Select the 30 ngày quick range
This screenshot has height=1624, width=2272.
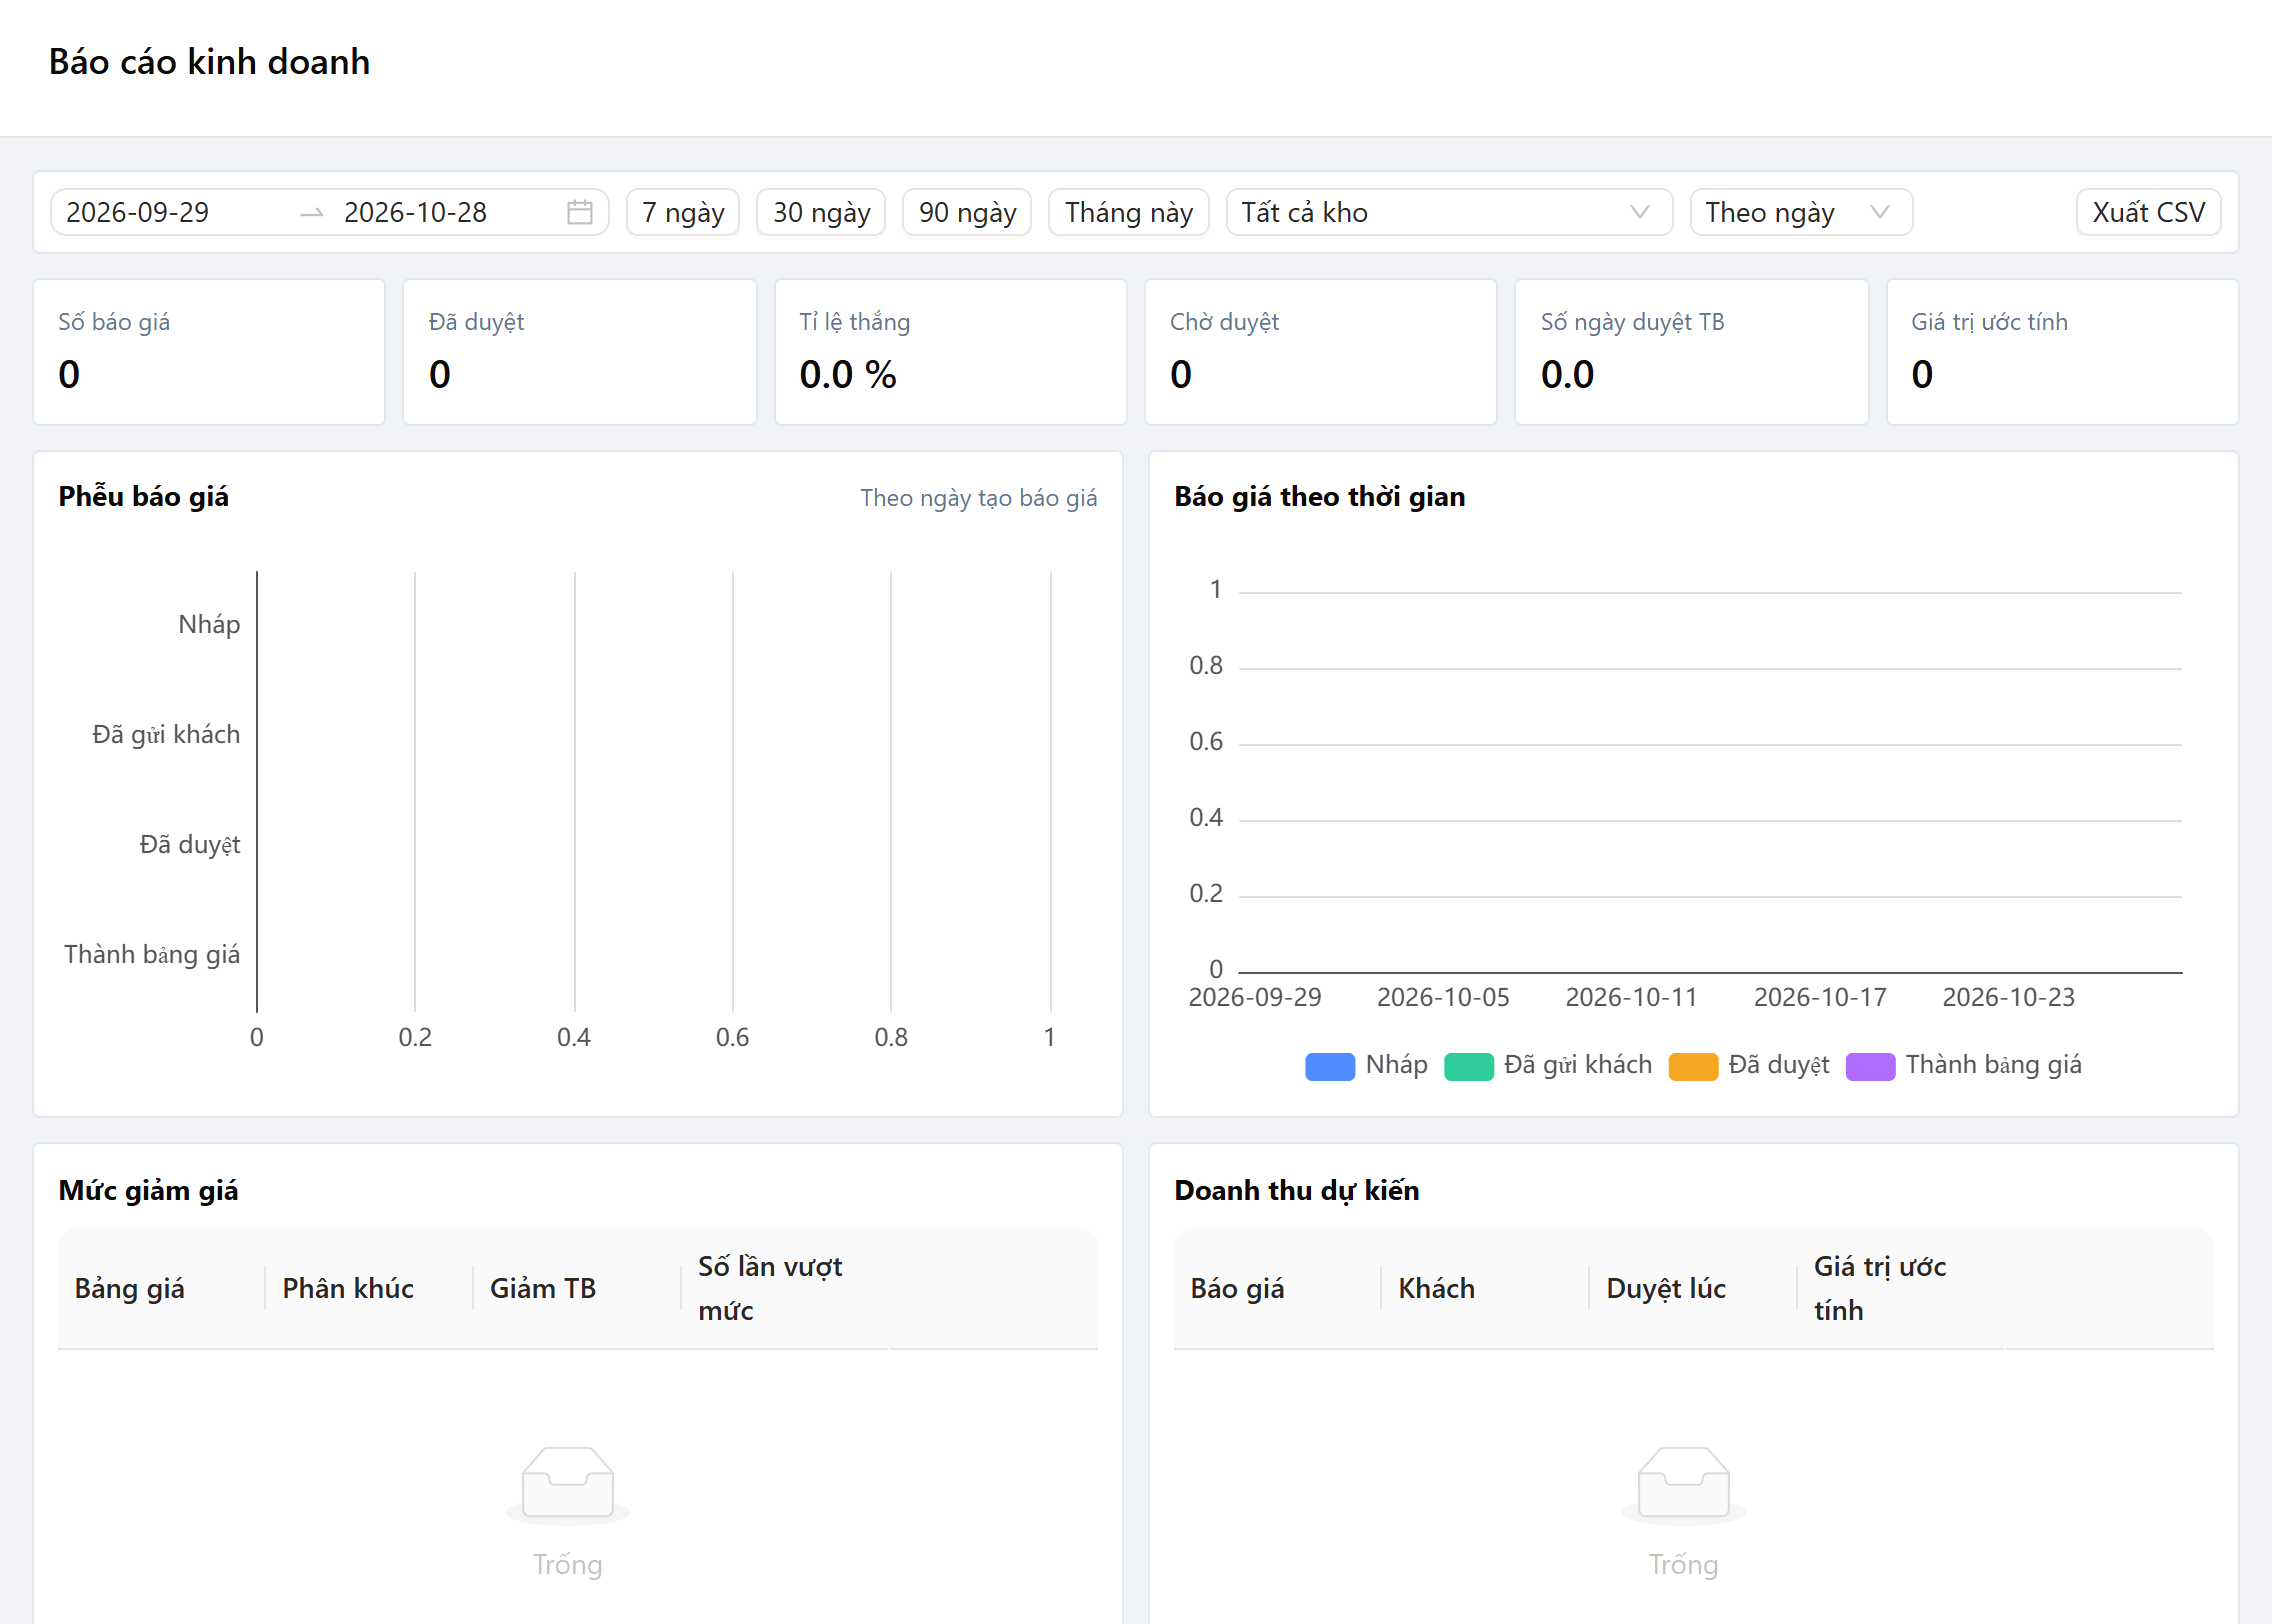(821, 212)
